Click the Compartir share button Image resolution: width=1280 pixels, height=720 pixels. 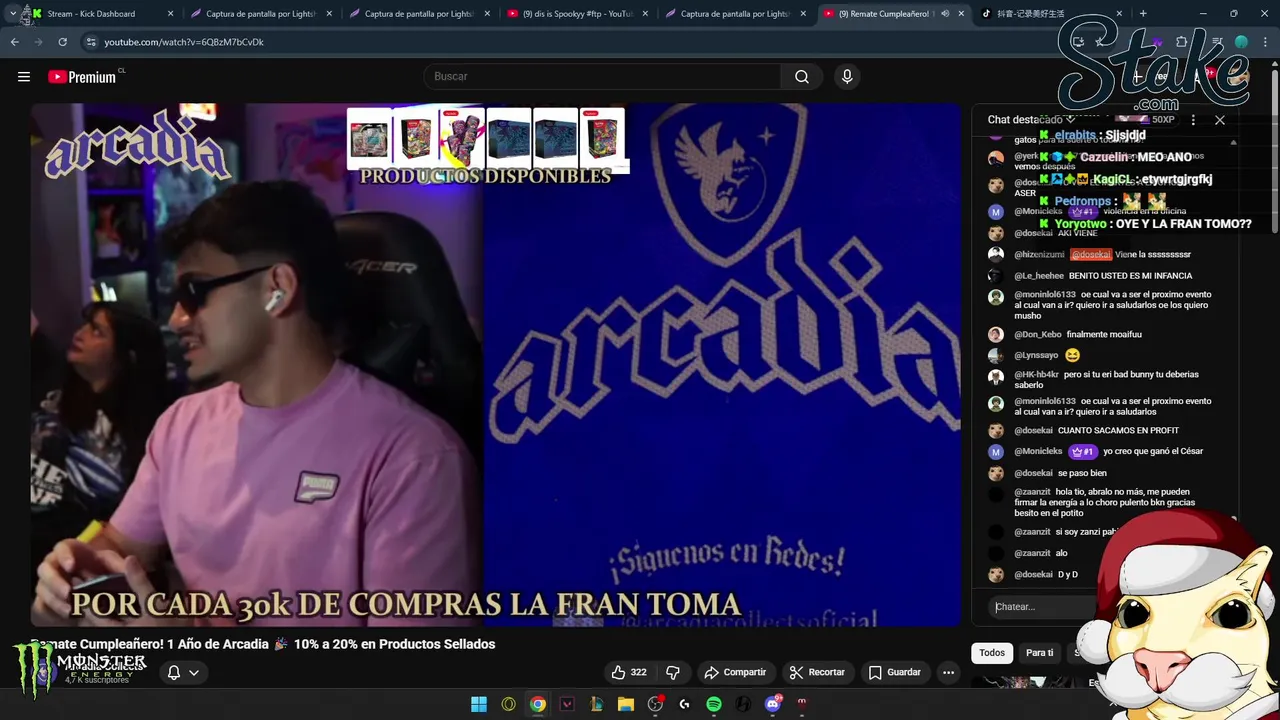[x=735, y=672]
